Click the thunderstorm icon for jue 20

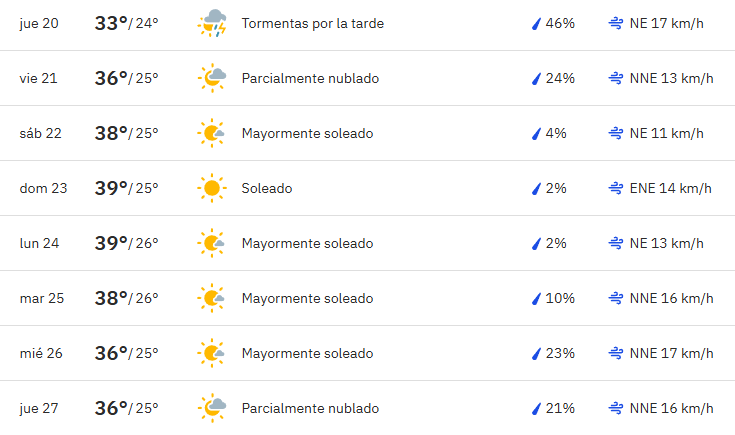(212, 23)
